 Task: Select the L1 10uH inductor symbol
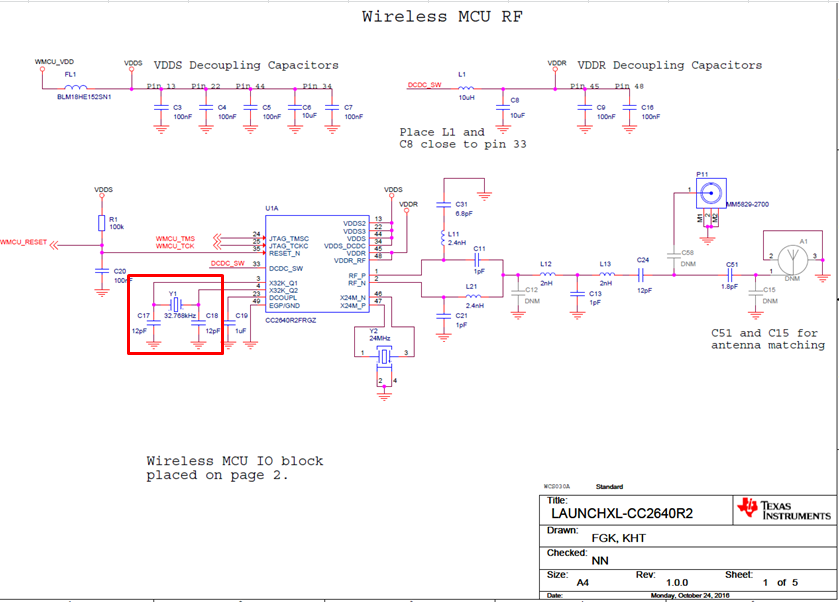pyautogui.click(x=466, y=87)
